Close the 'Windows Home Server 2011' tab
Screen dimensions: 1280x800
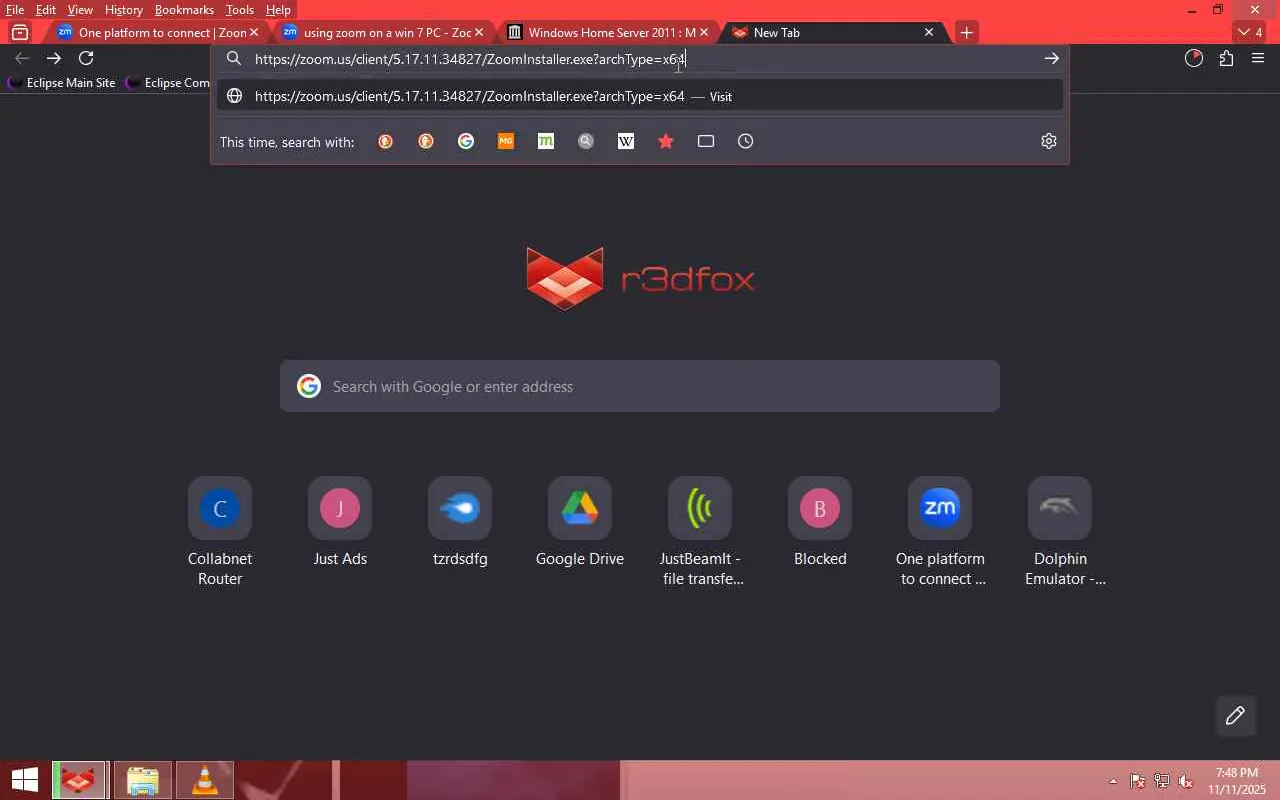[704, 32]
